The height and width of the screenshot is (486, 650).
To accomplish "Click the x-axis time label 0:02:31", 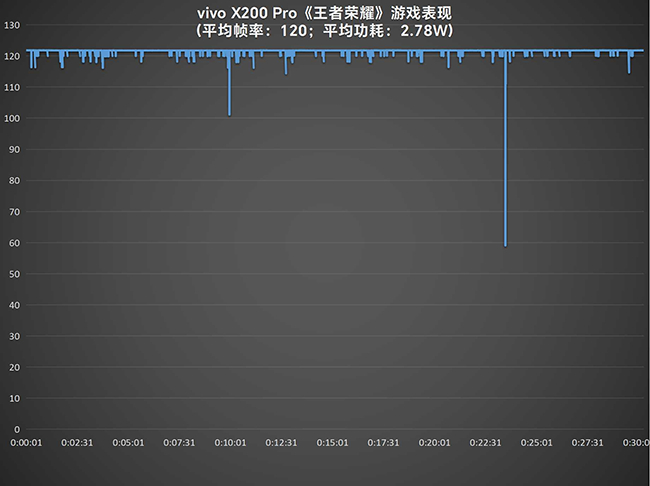I will (77, 443).
